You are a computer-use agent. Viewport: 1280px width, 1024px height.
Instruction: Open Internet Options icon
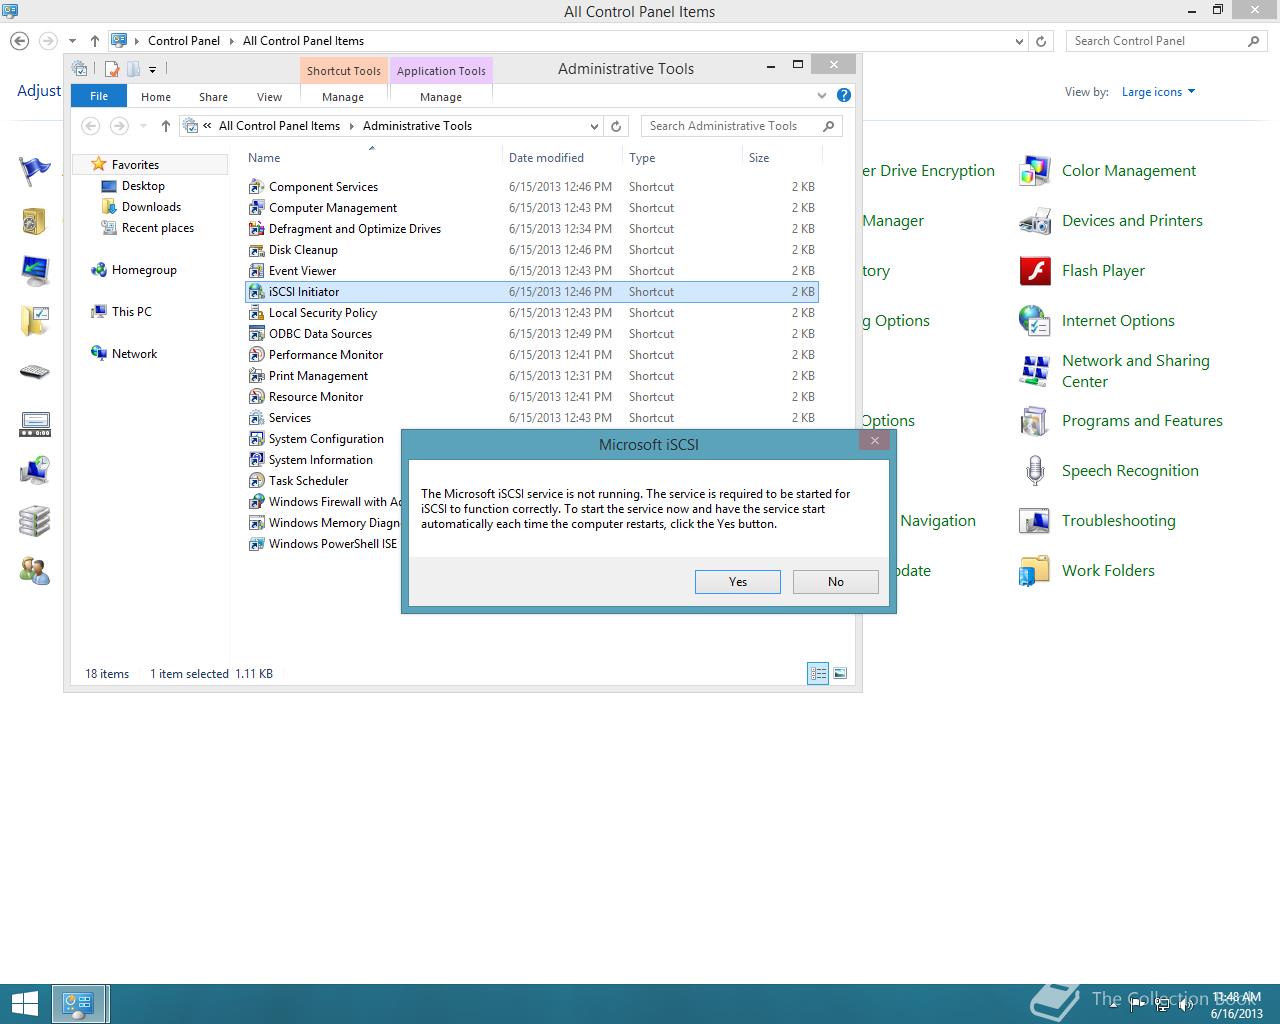coord(1034,321)
